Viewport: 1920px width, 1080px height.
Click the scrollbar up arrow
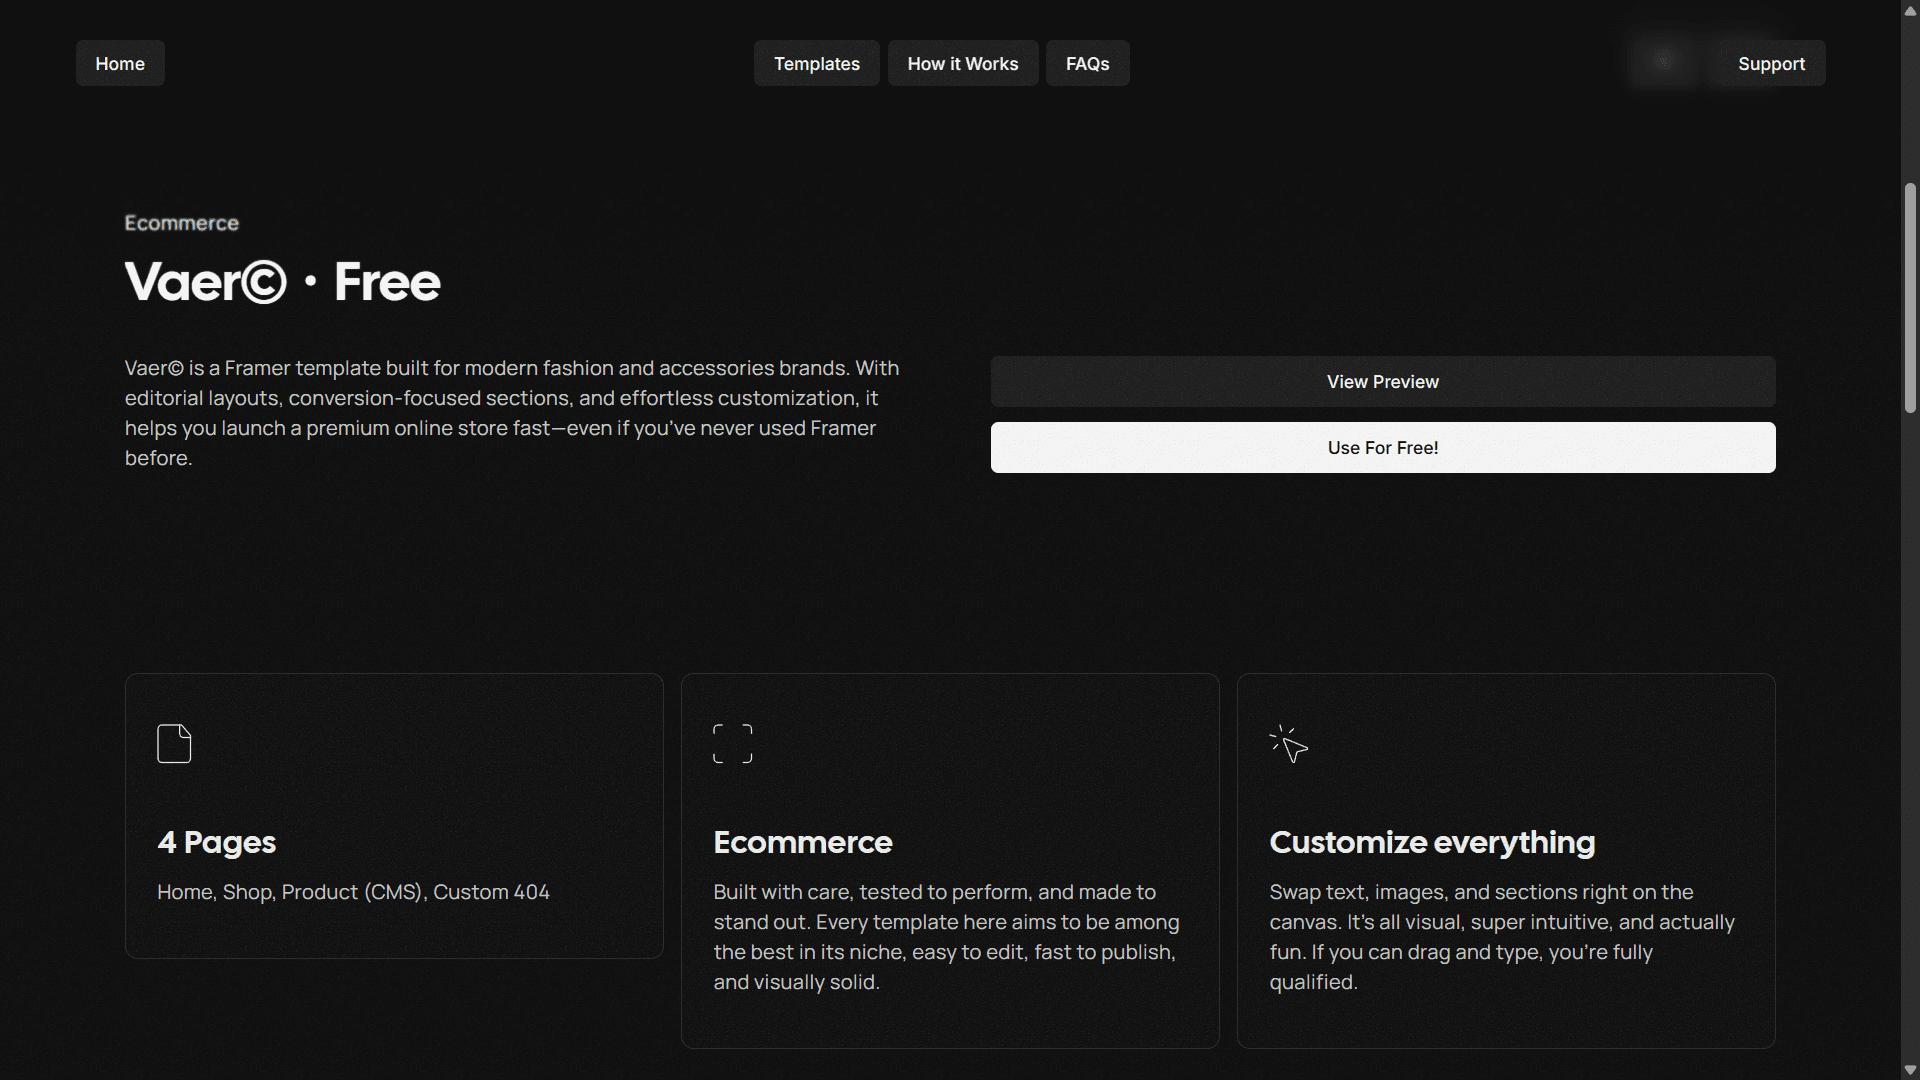[1910, 10]
